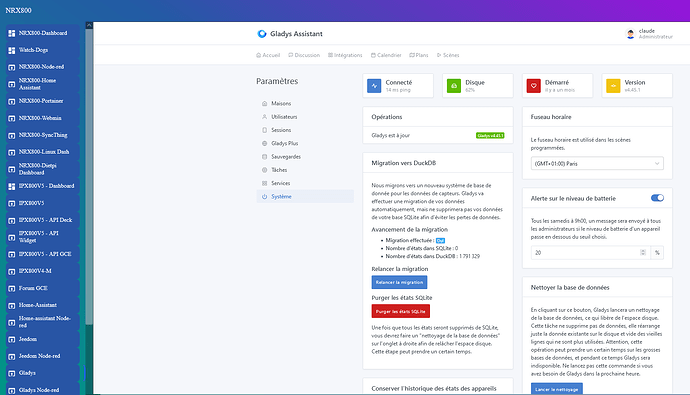Select Système in Paramètres menu
Viewport: 690px width, 395px height.
[x=305, y=196]
